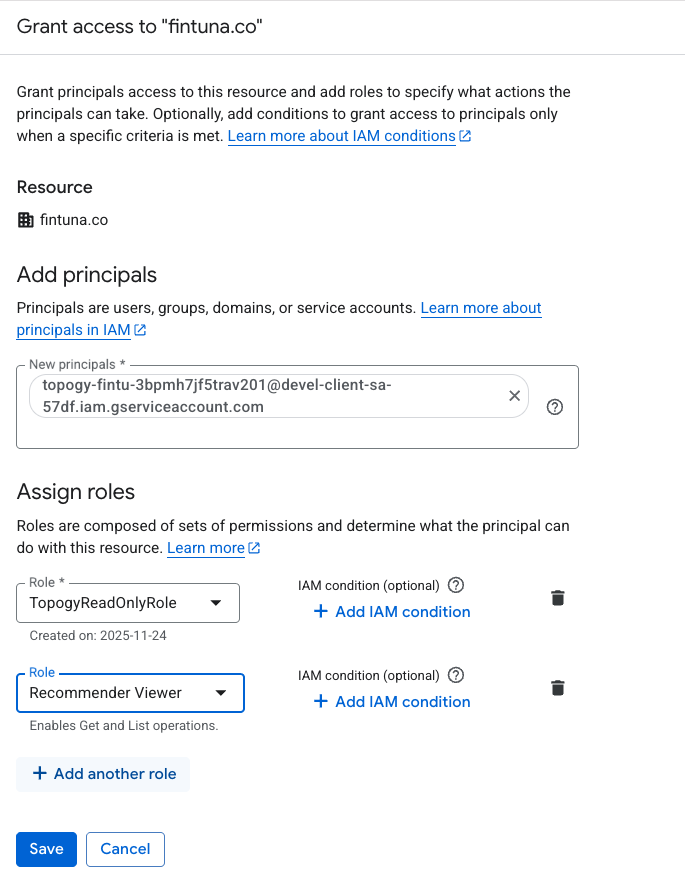Expand the Recommender Viewer role dropdown
Image resolution: width=685 pixels, height=894 pixels.
[130, 693]
